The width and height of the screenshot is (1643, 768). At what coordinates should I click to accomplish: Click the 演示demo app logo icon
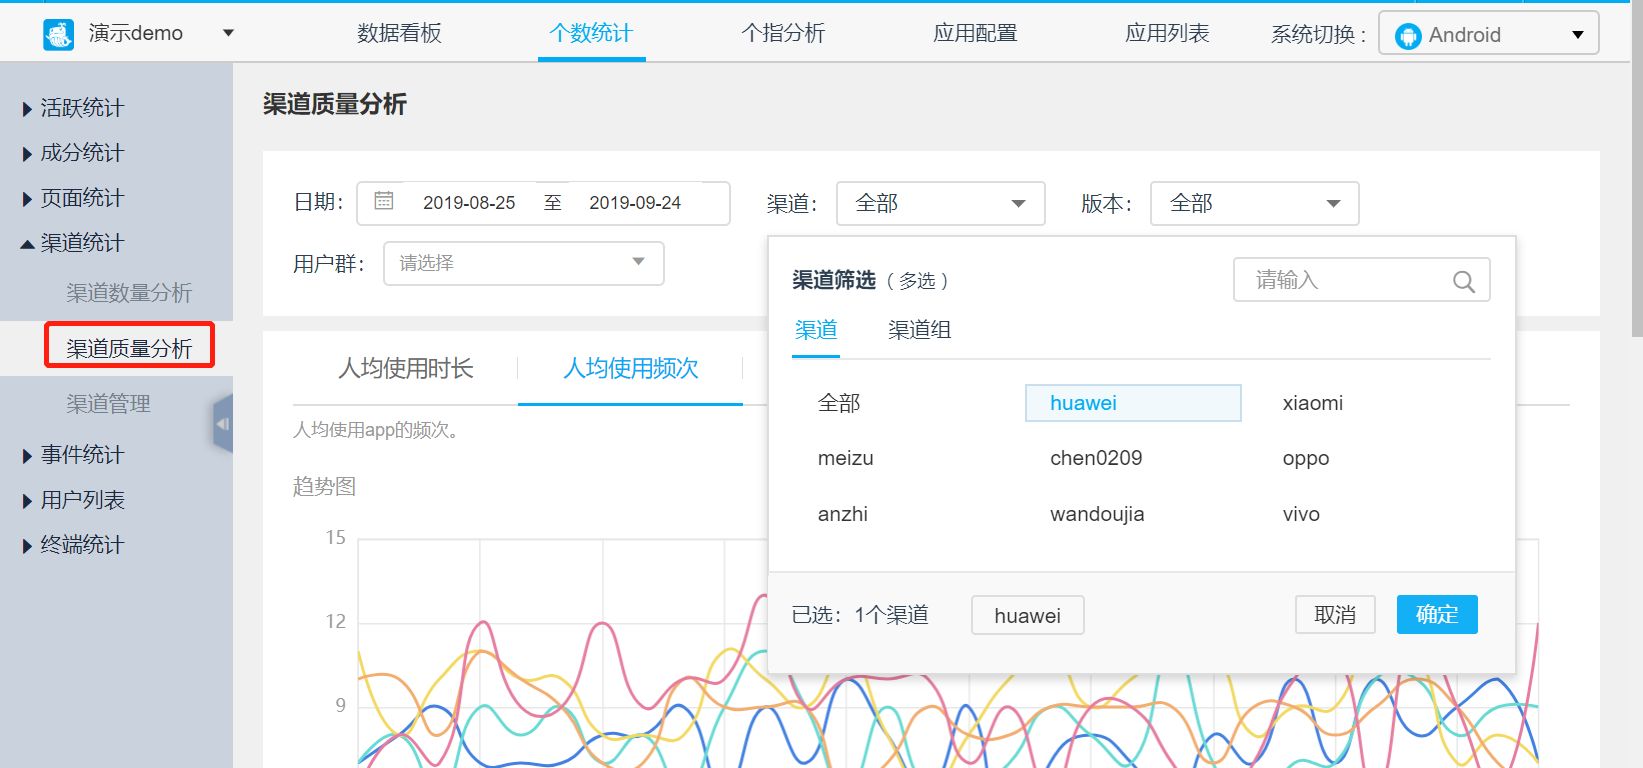[59, 34]
